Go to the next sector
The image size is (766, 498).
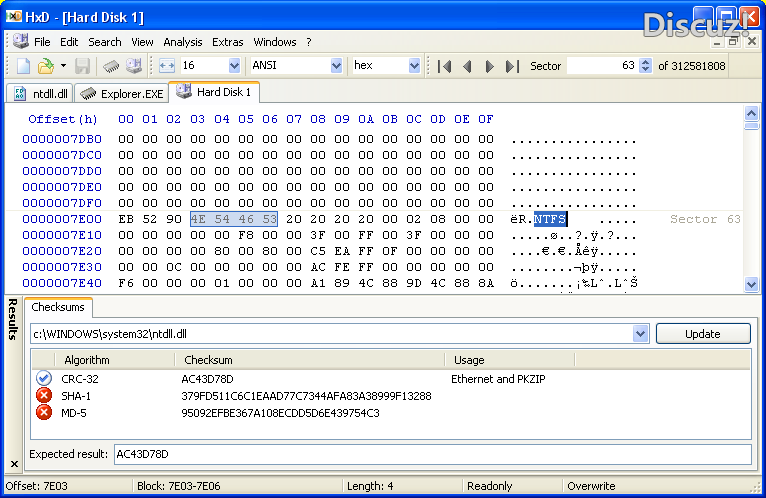(489, 66)
